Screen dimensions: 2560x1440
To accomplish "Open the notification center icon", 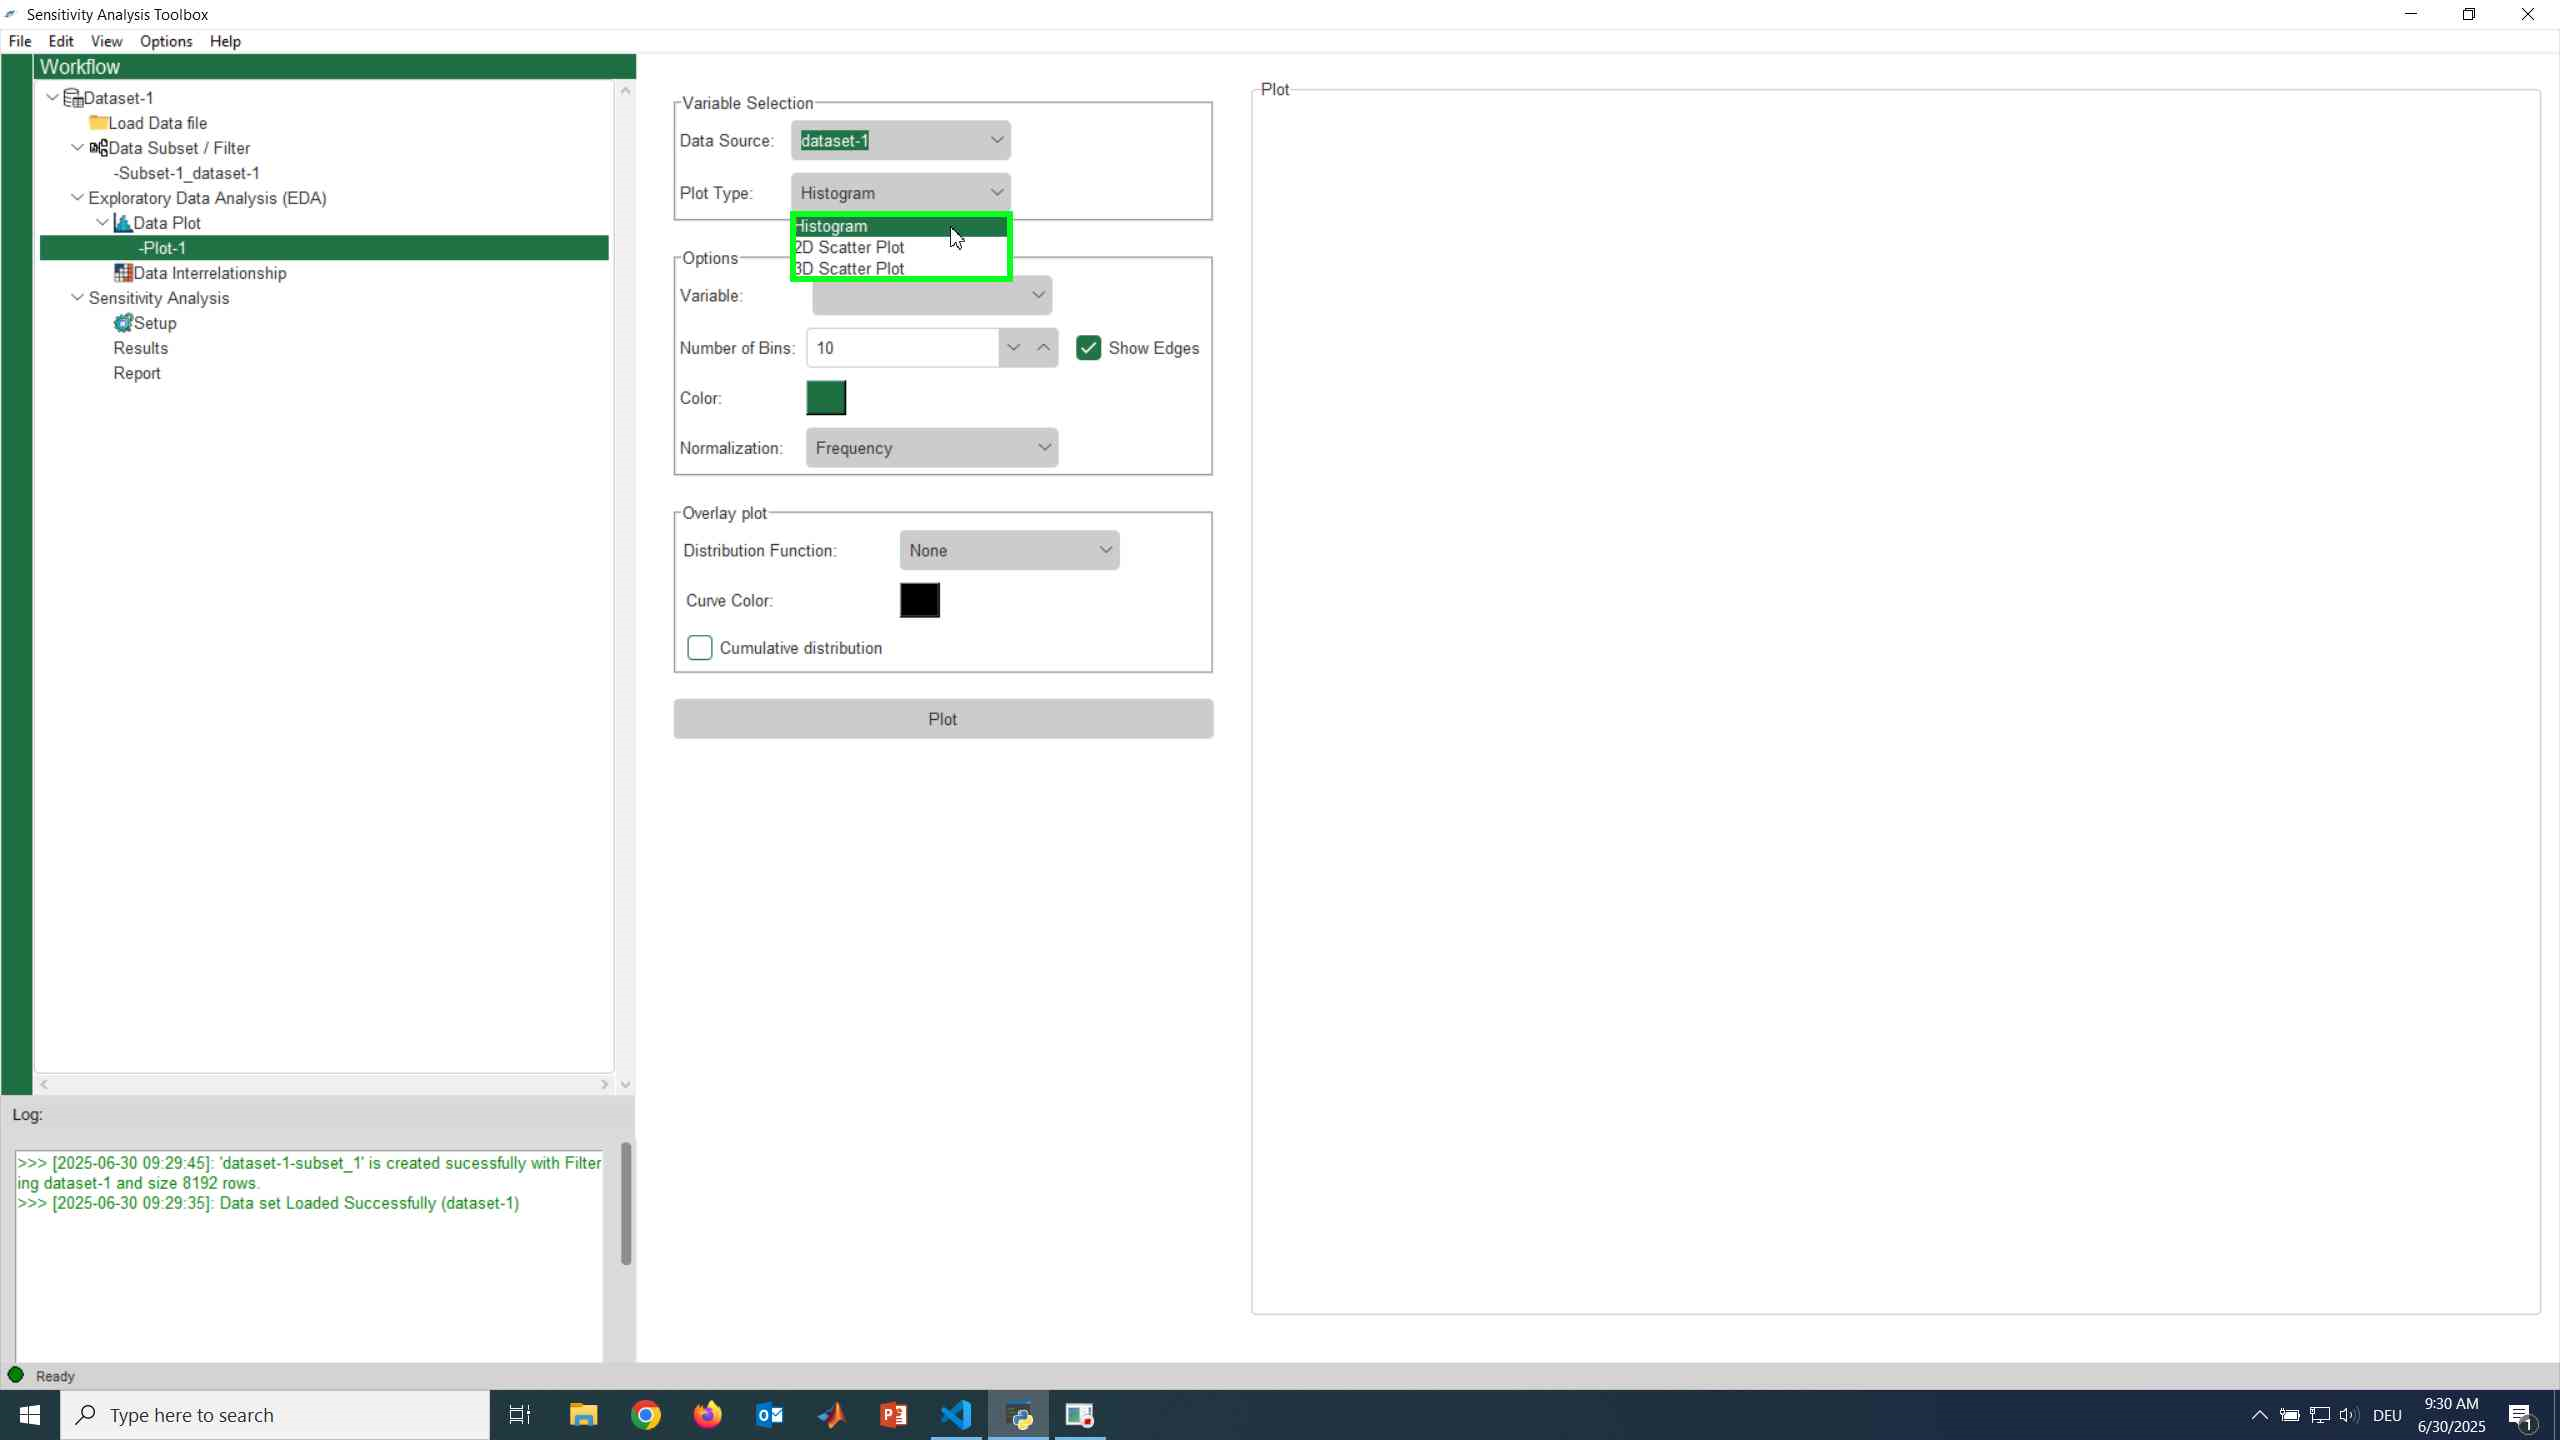I will (2521, 1416).
